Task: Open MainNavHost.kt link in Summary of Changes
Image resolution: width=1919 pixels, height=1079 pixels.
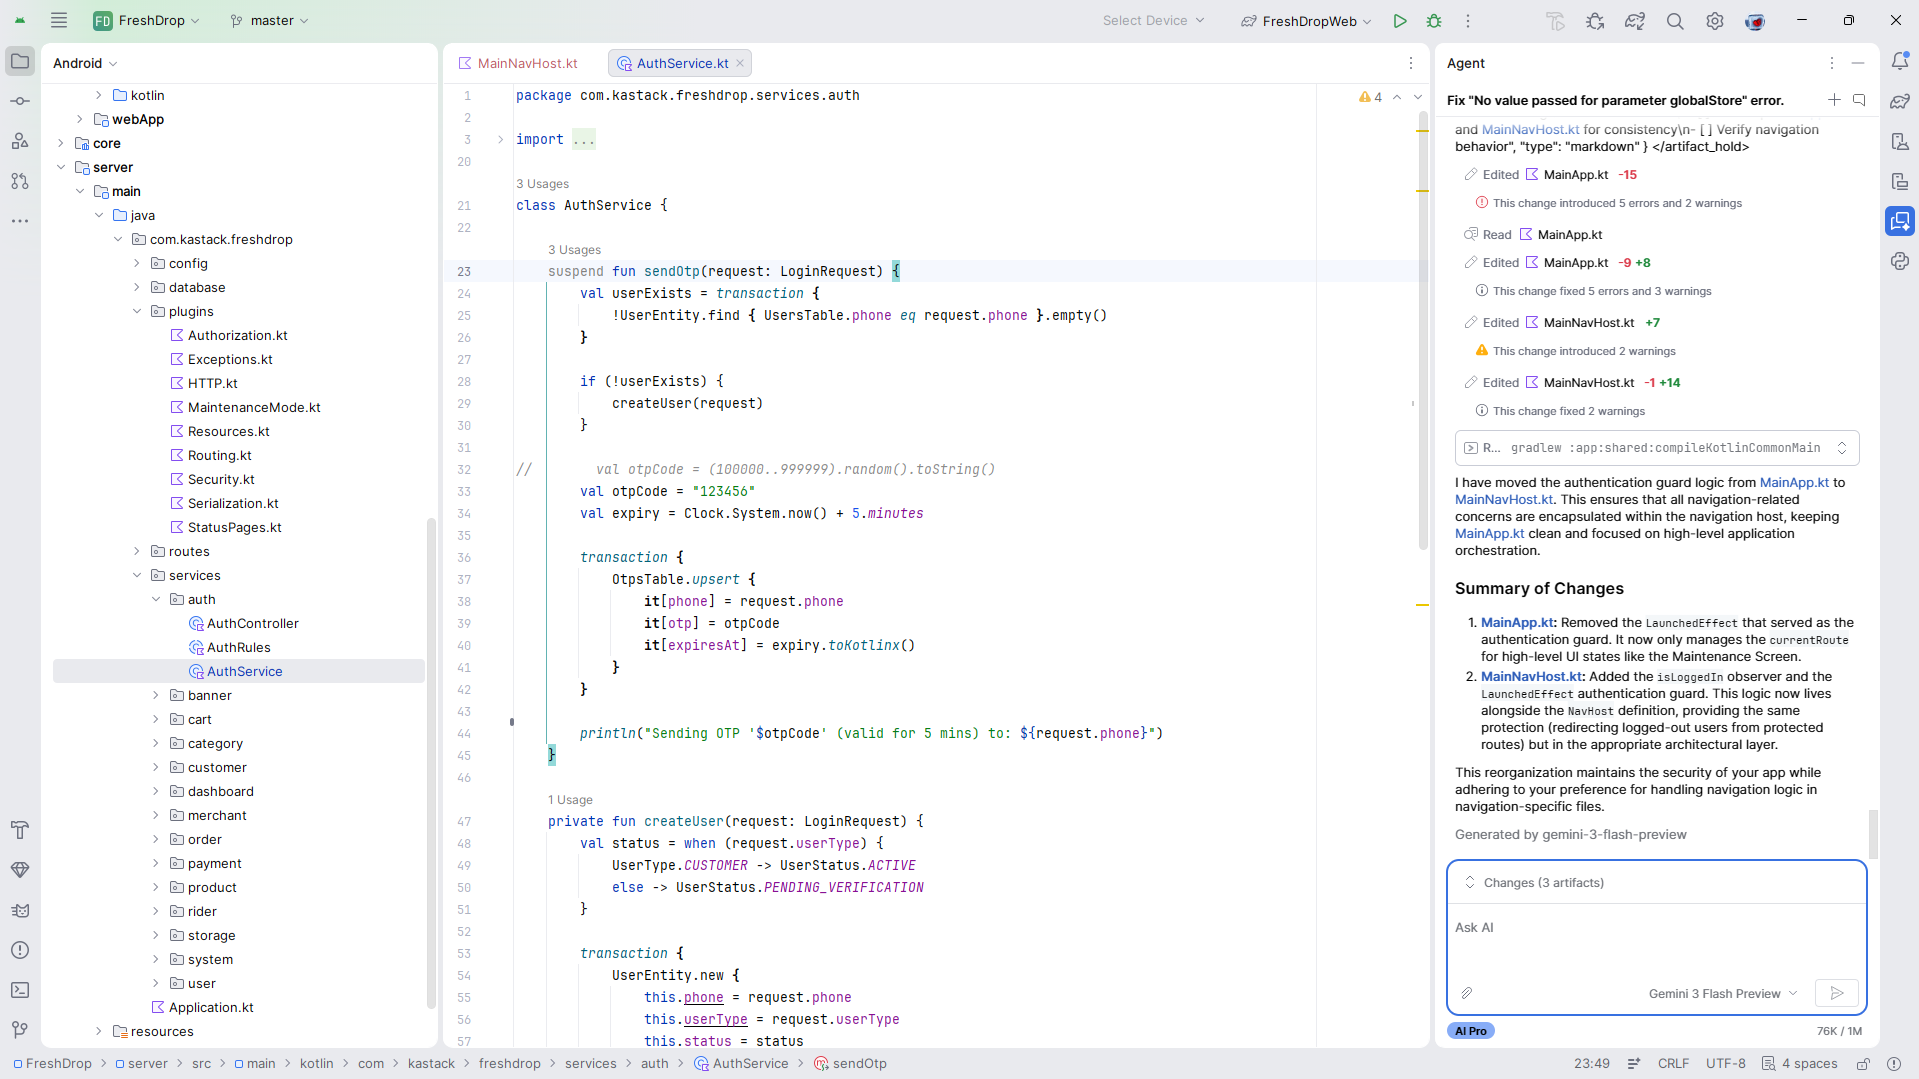Action: tap(1531, 676)
